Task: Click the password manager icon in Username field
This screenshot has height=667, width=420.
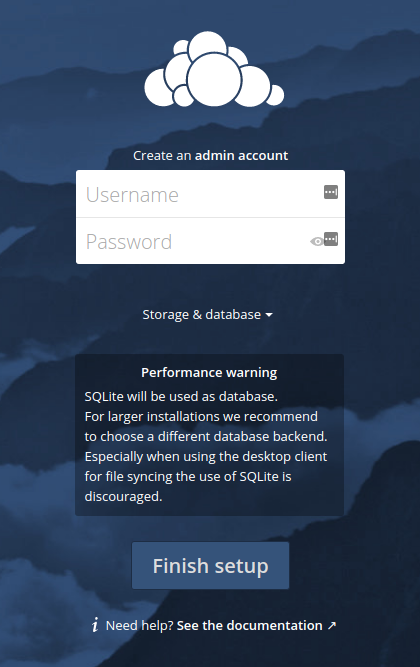Action: click(x=331, y=192)
